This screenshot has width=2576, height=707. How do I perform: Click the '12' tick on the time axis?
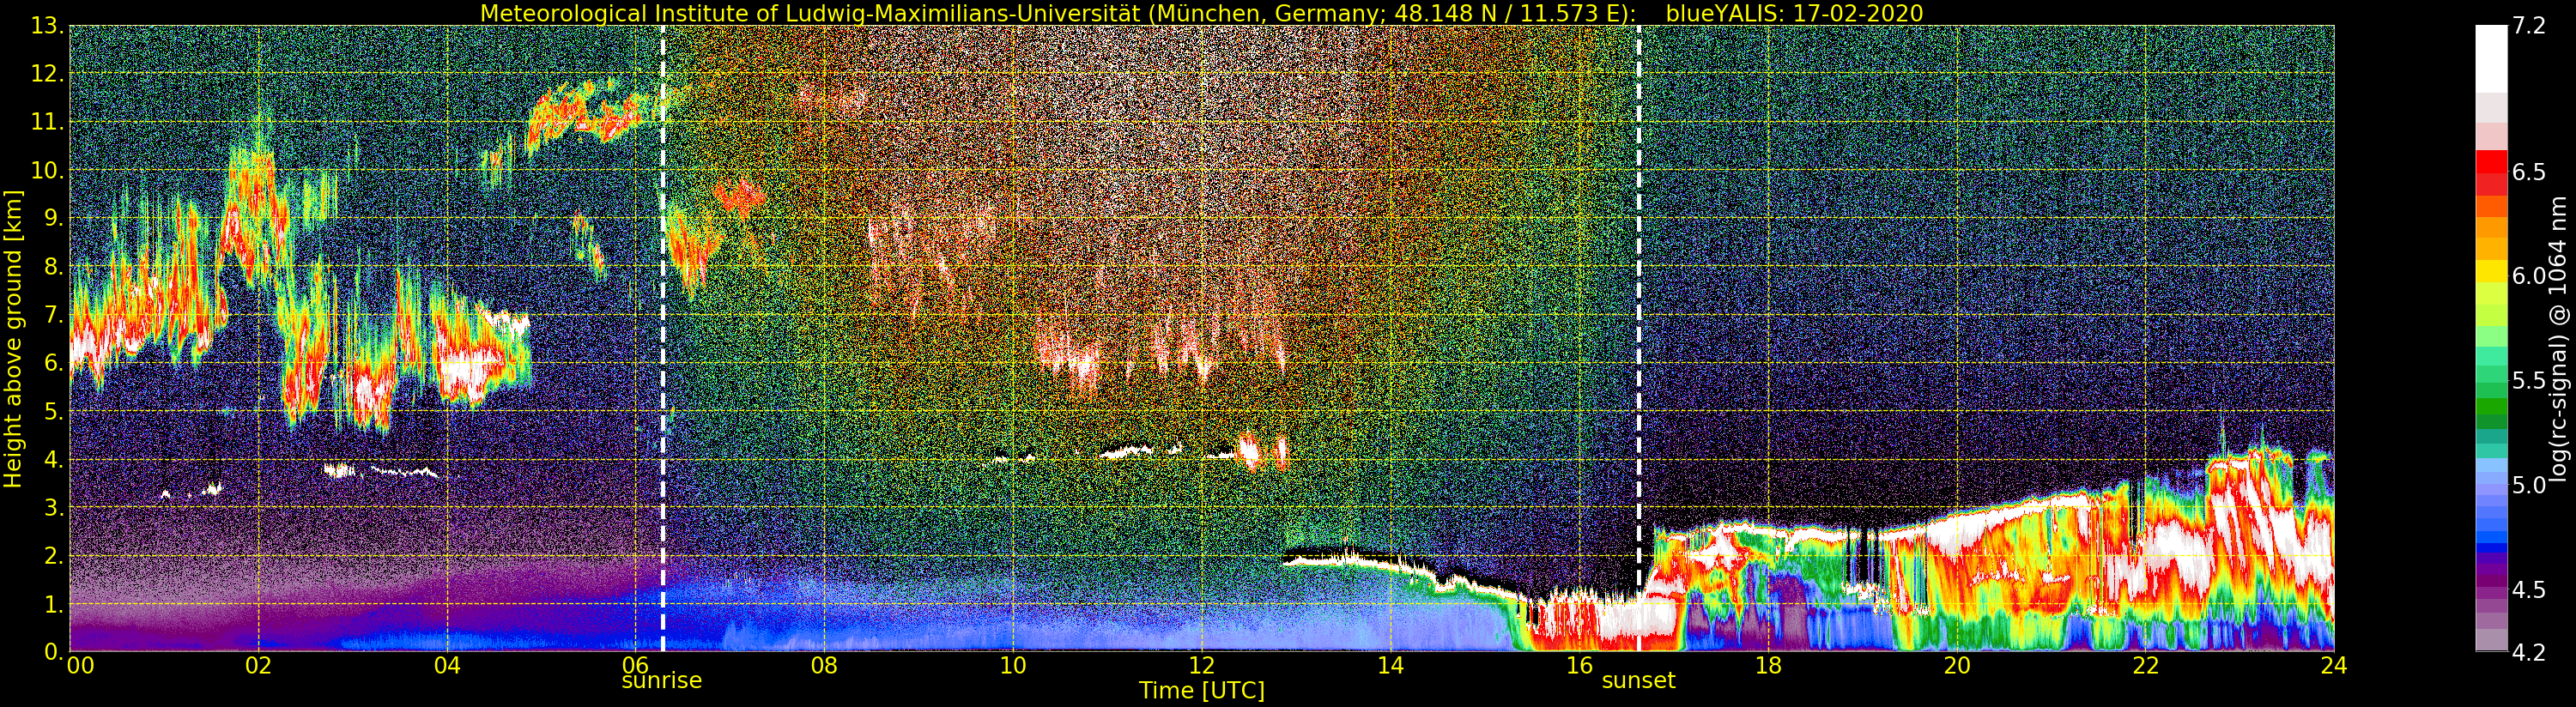pyautogui.click(x=1201, y=666)
